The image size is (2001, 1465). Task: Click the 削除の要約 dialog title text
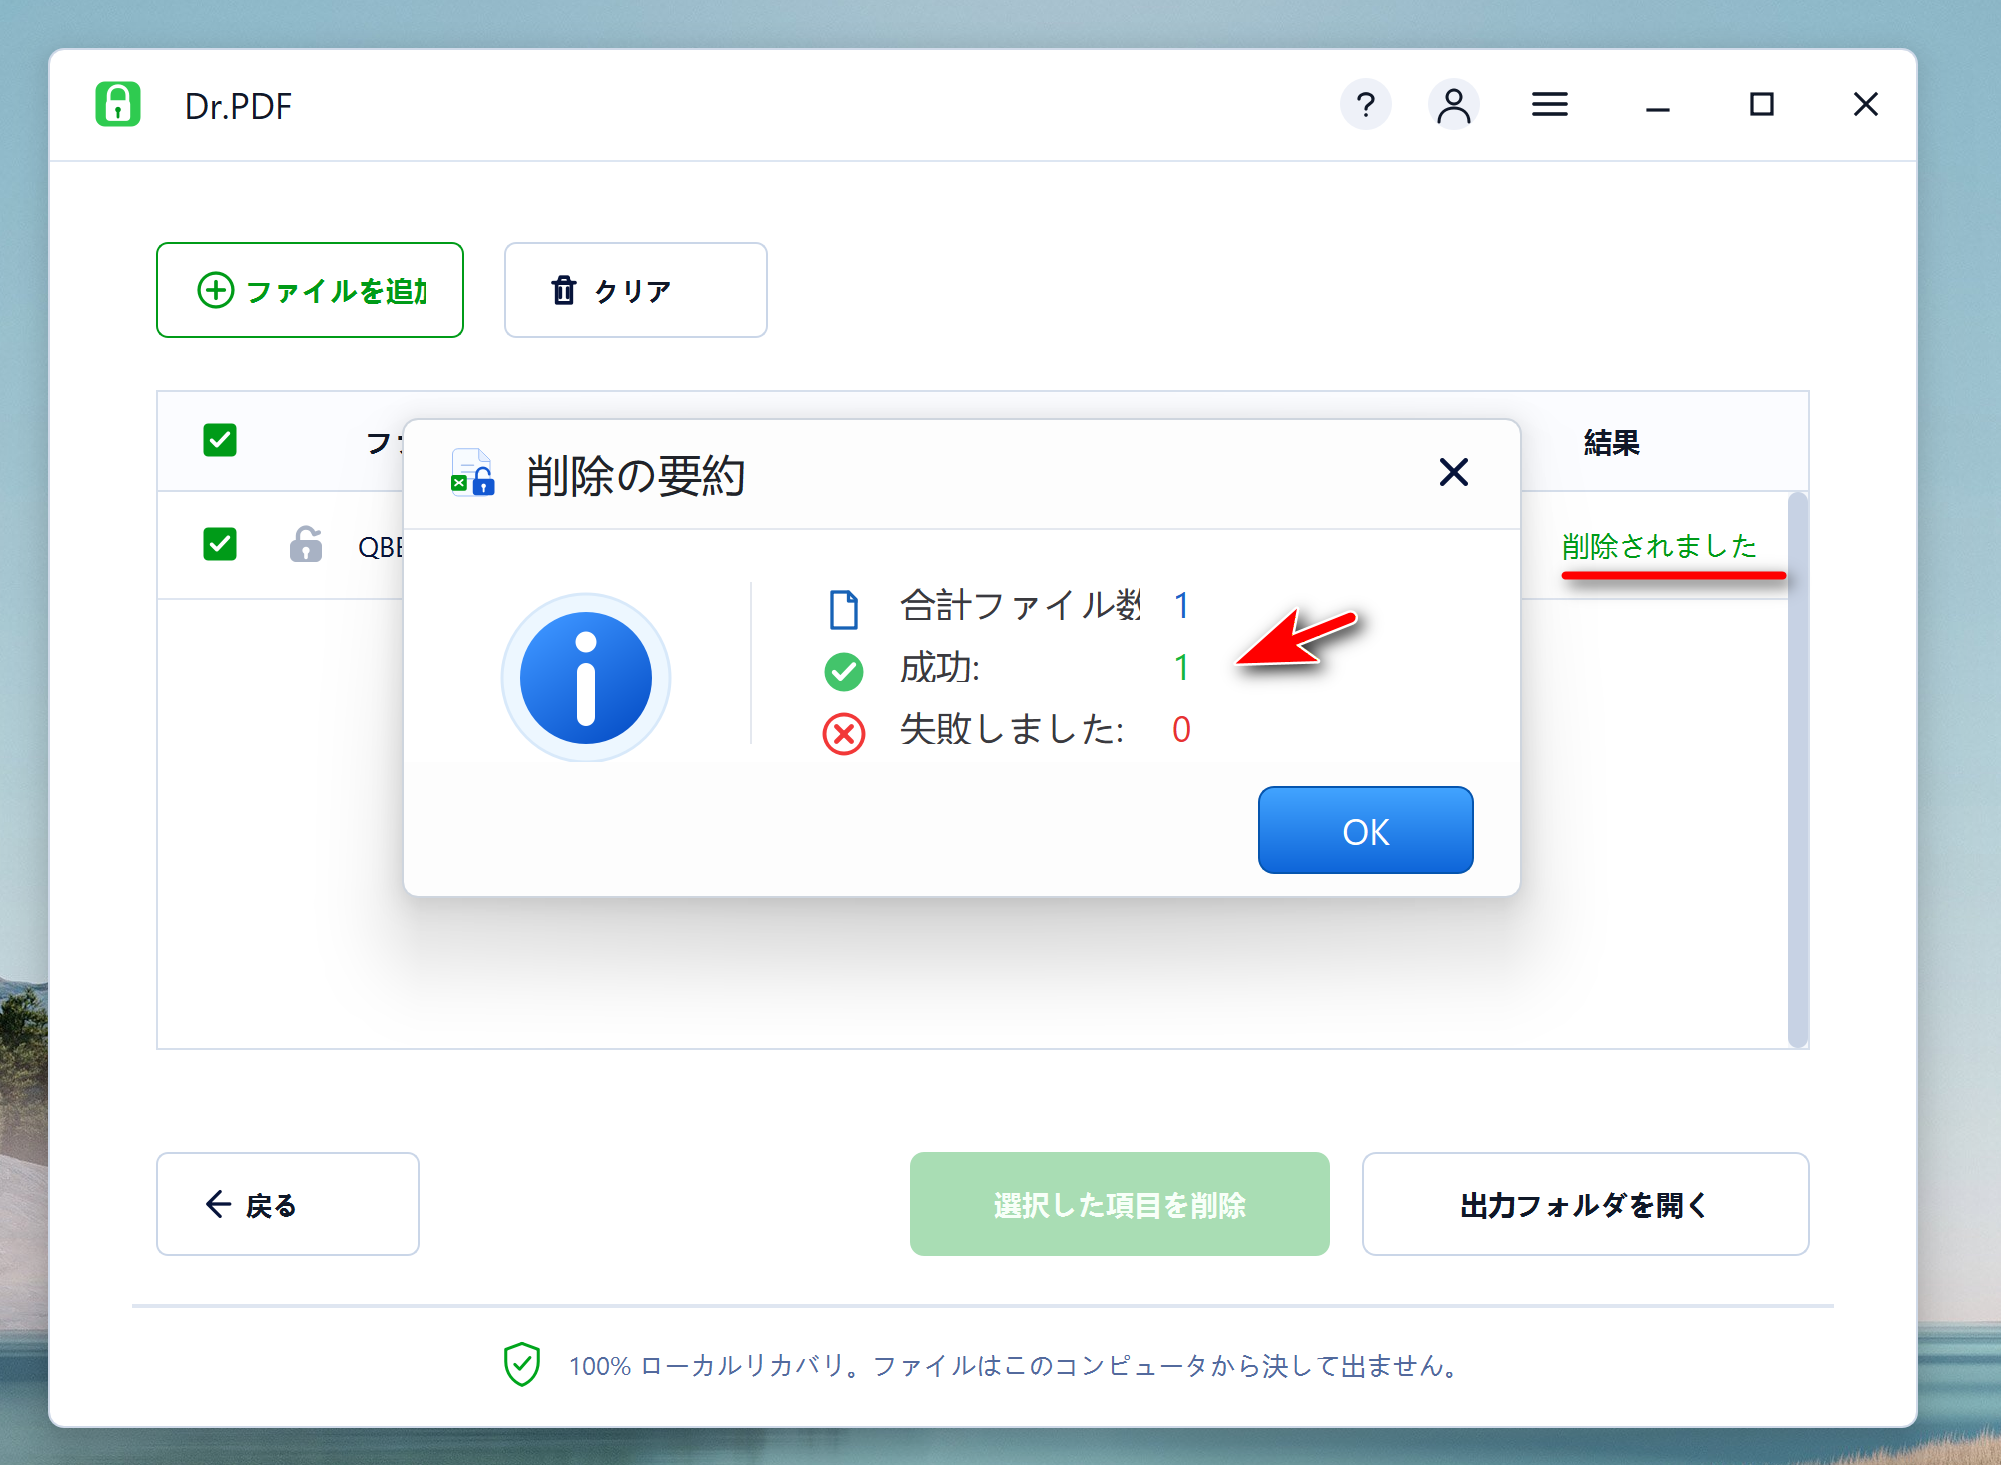(x=636, y=475)
